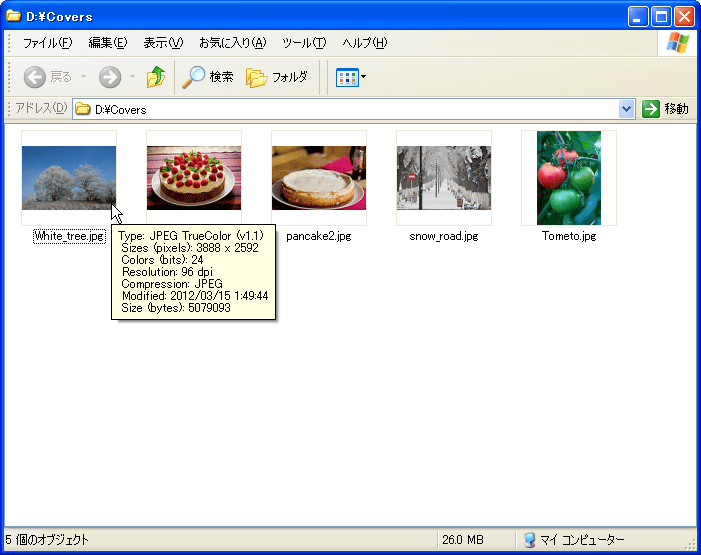Select the snow_road.jpg thumbnail image
Image resolution: width=701 pixels, height=555 pixels.
point(444,178)
